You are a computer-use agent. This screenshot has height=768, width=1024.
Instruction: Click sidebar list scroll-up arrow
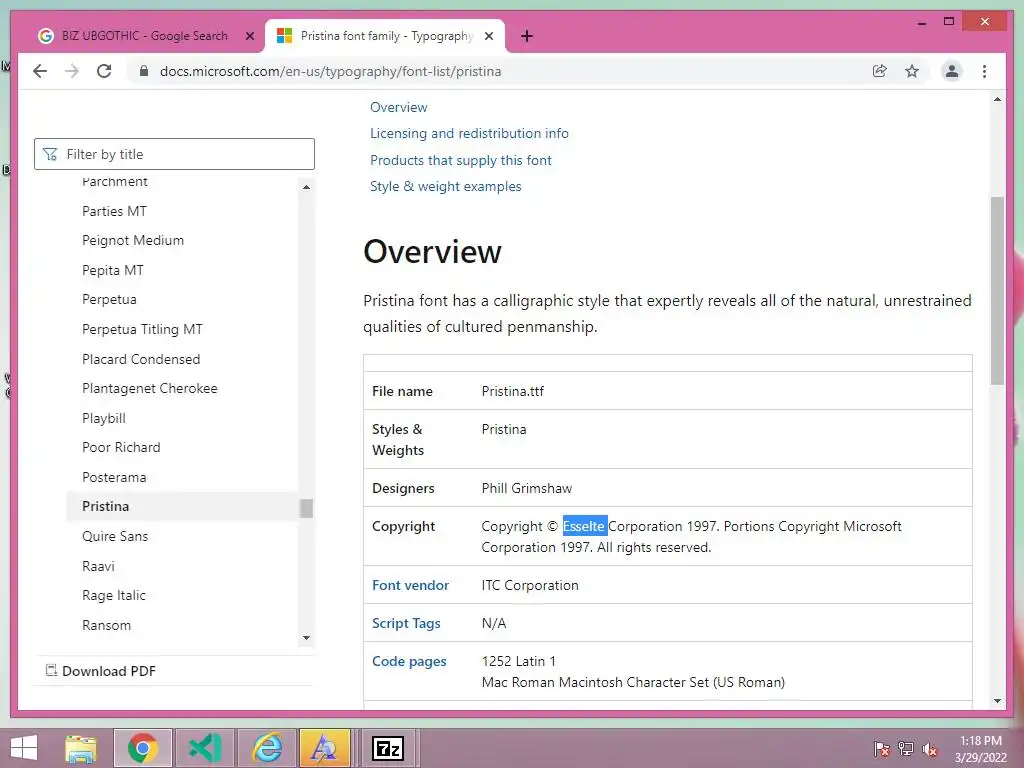(x=306, y=187)
